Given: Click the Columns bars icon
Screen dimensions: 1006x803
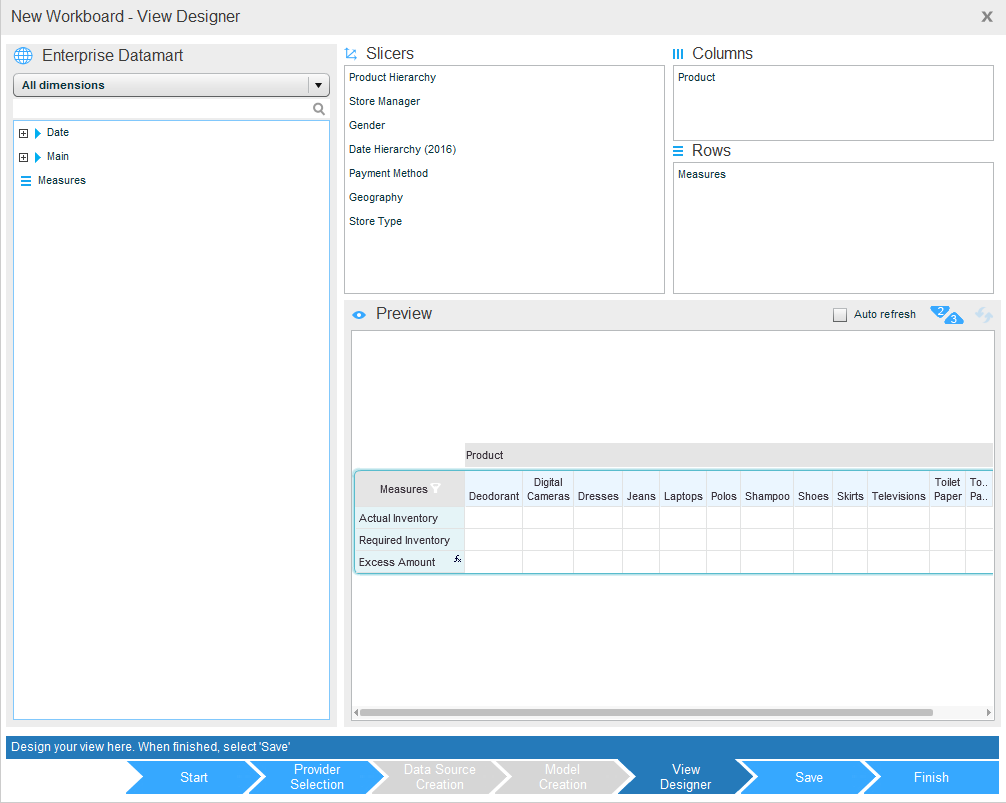Looking at the screenshot, I should click(678, 54).
